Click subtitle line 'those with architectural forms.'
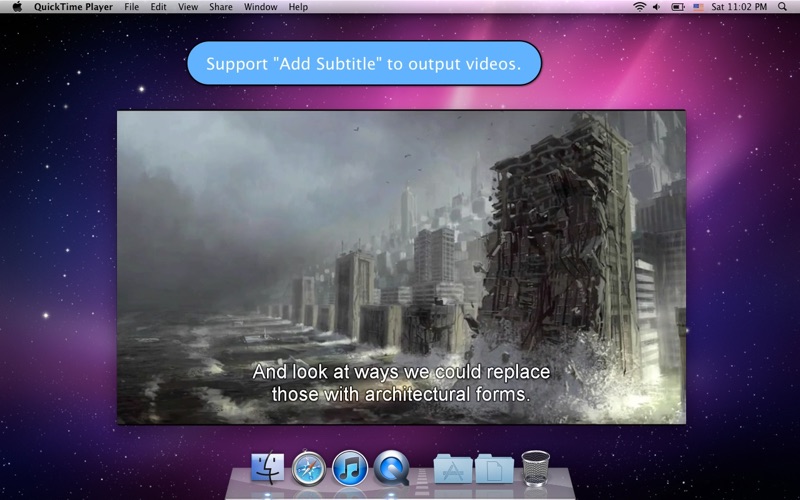 tap(401, 394)
